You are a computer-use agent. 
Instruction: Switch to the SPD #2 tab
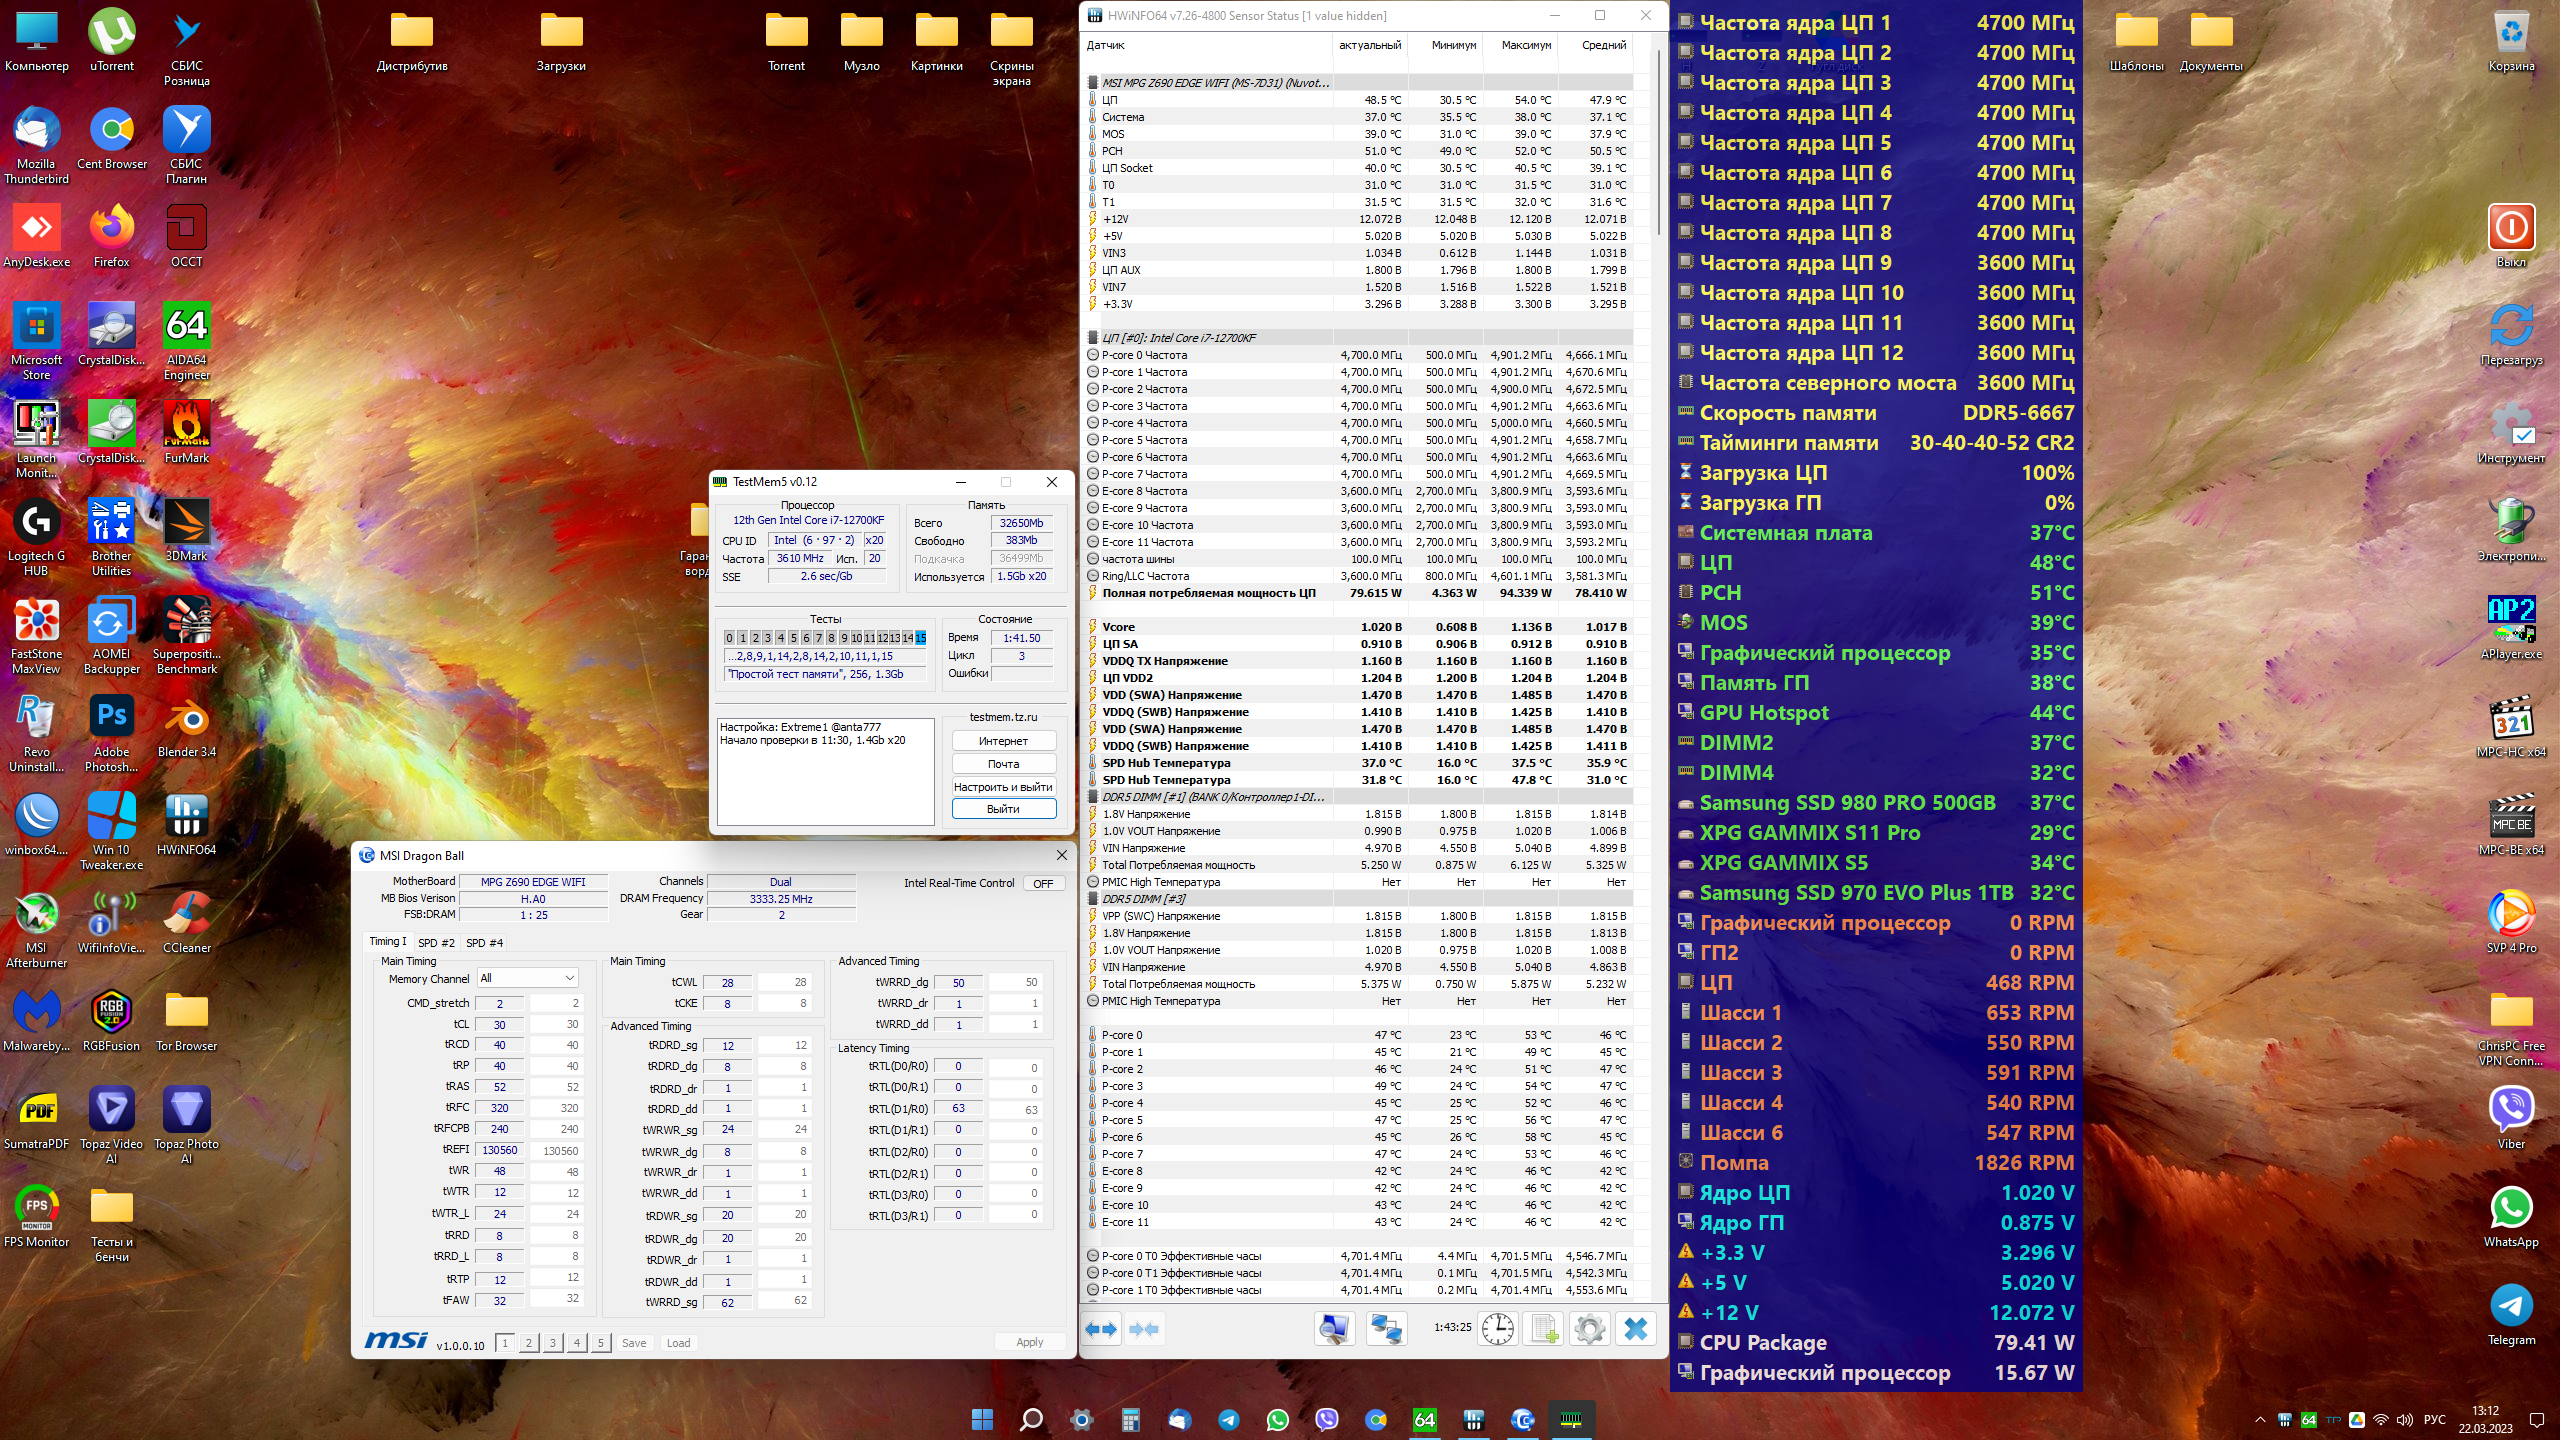436,943
